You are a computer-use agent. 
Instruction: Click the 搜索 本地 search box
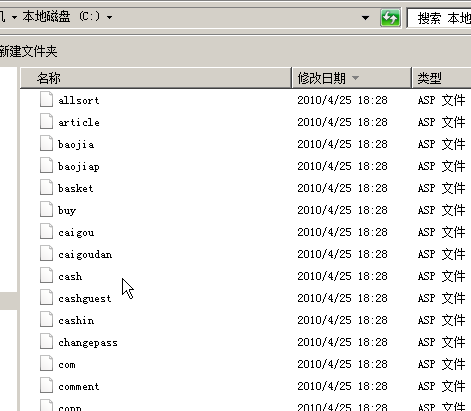click(x=439, y=18)
